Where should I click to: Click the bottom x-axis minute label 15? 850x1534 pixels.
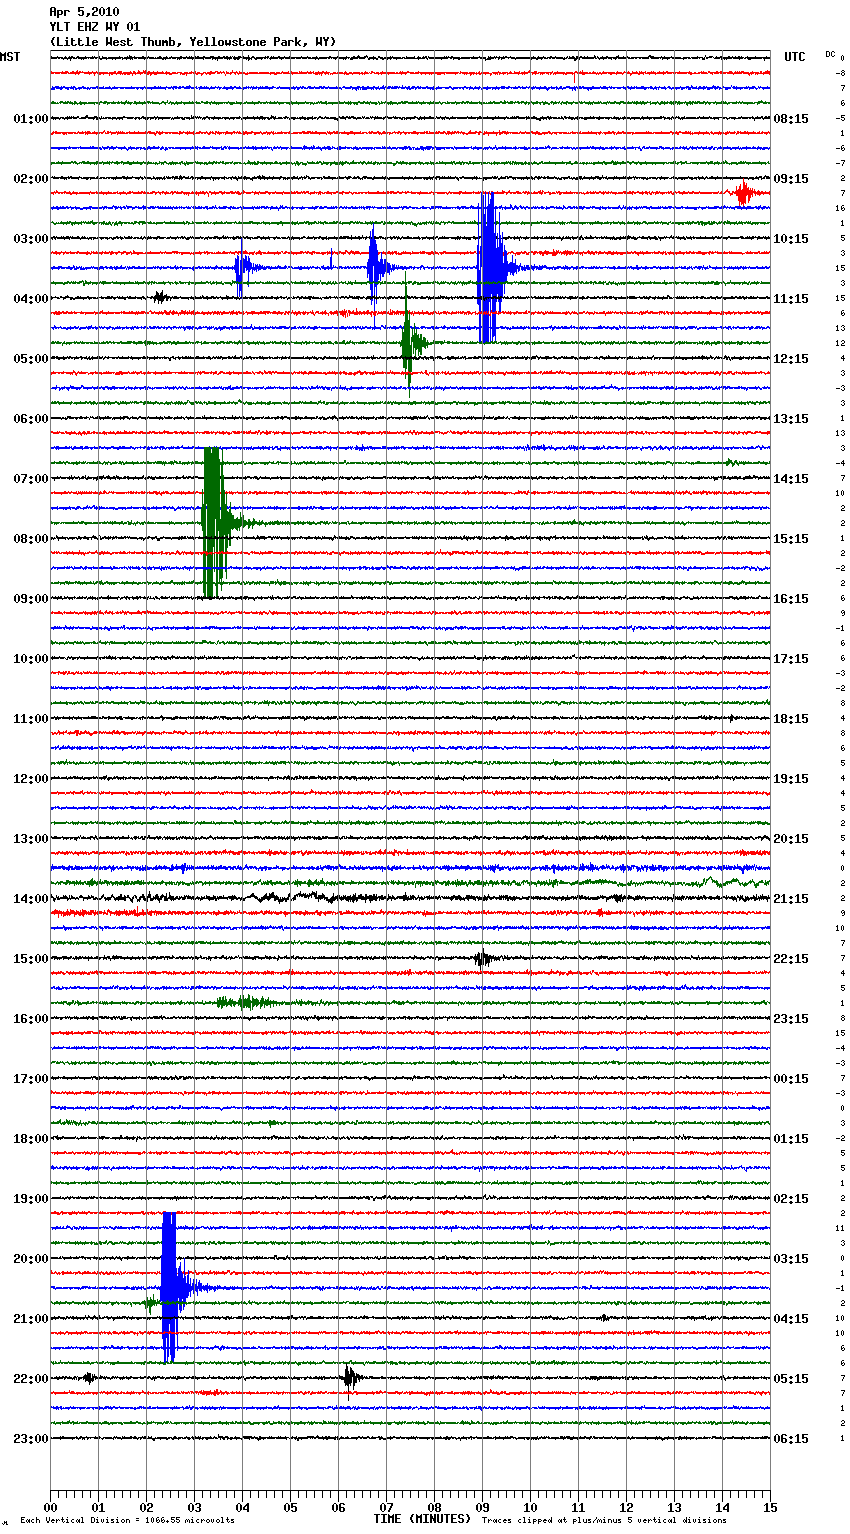pyautogui.click(x=770, y=1507)
